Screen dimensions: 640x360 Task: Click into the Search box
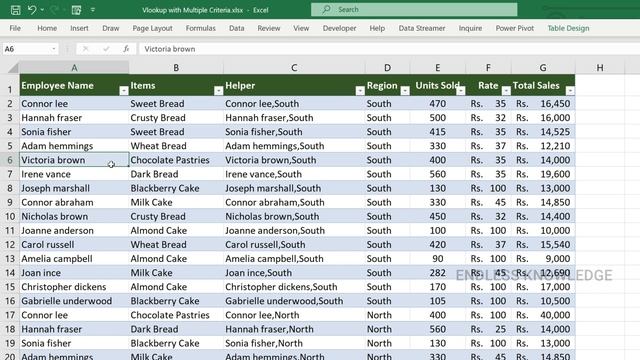click(x=414, y=9)
